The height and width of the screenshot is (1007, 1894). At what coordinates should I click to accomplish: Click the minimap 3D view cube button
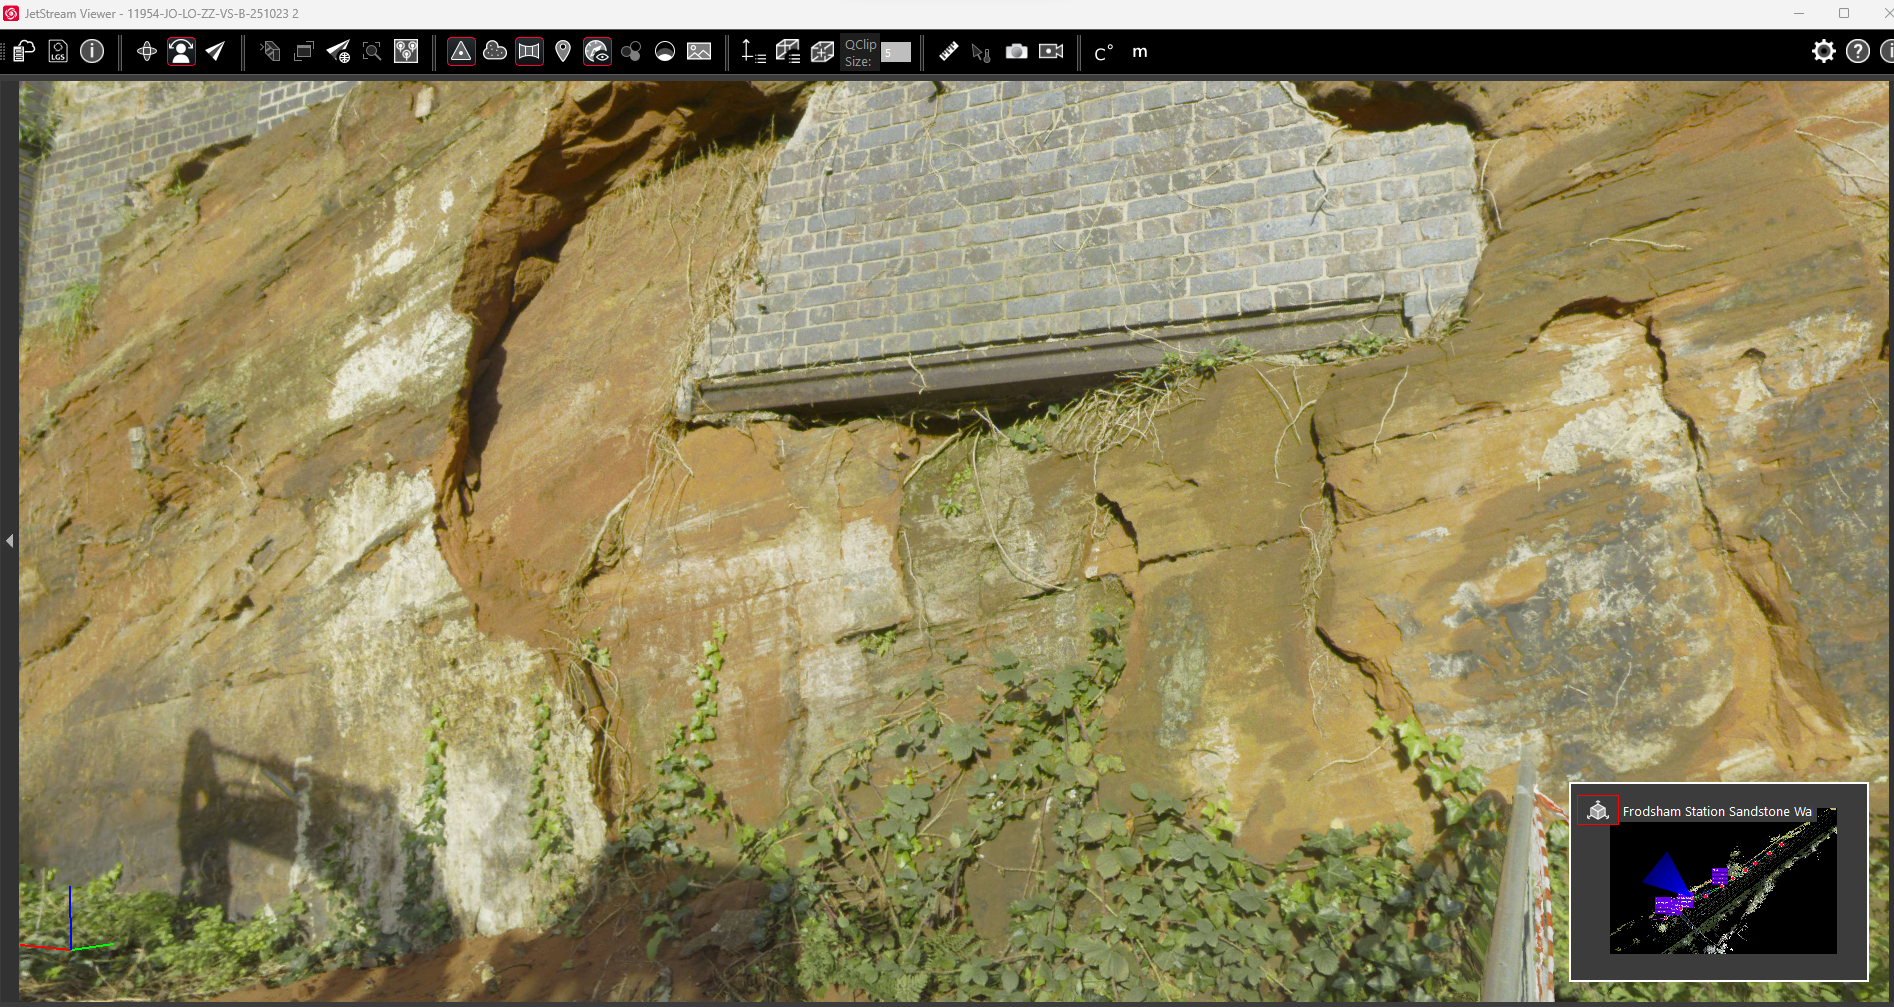[1597, 810]
